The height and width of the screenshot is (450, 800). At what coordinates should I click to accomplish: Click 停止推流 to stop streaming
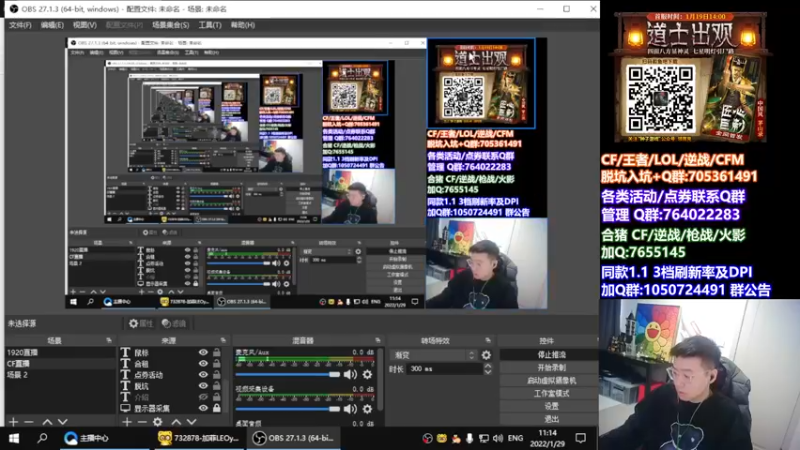(551, 355)
